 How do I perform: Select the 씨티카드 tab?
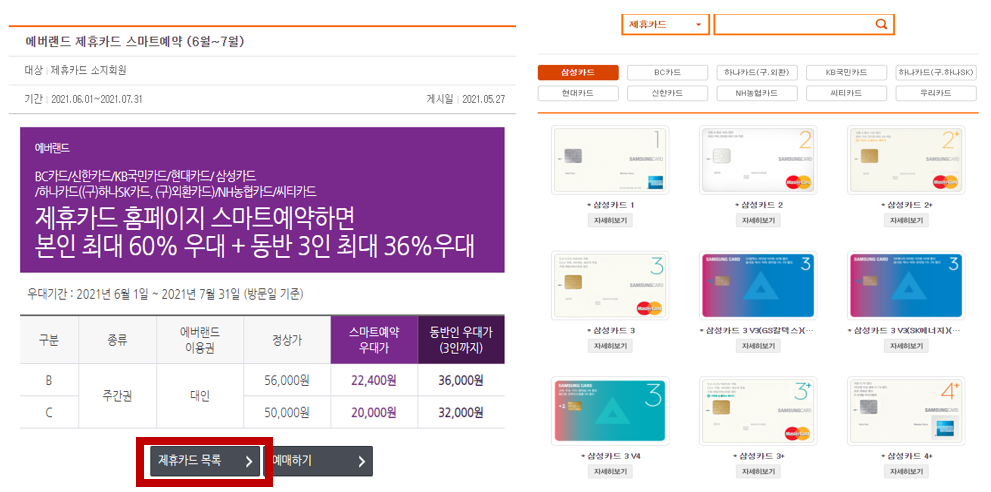pyautogui.click(x=846, y=93)
